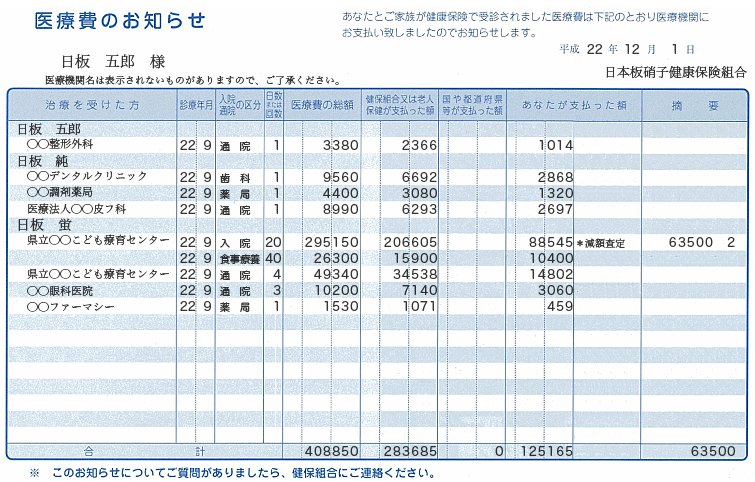The height and width of the screenshot is (482, 755).
Task: Click the self-paid amount 14802
Action: click(x=551, y=274)
